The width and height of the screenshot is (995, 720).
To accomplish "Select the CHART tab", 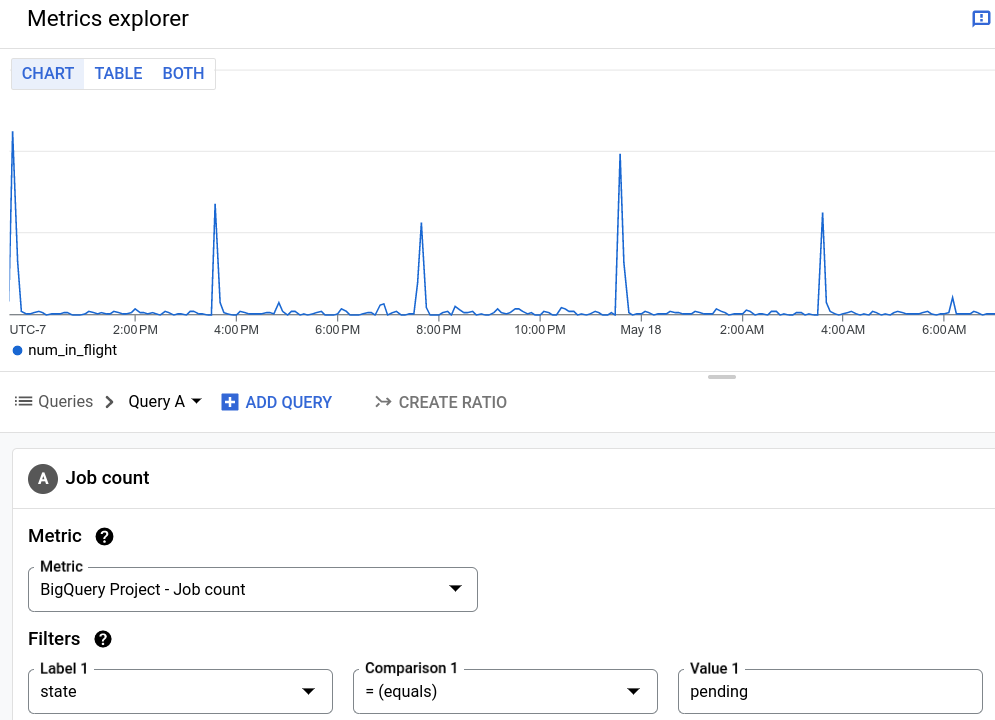I will point(47,73).
